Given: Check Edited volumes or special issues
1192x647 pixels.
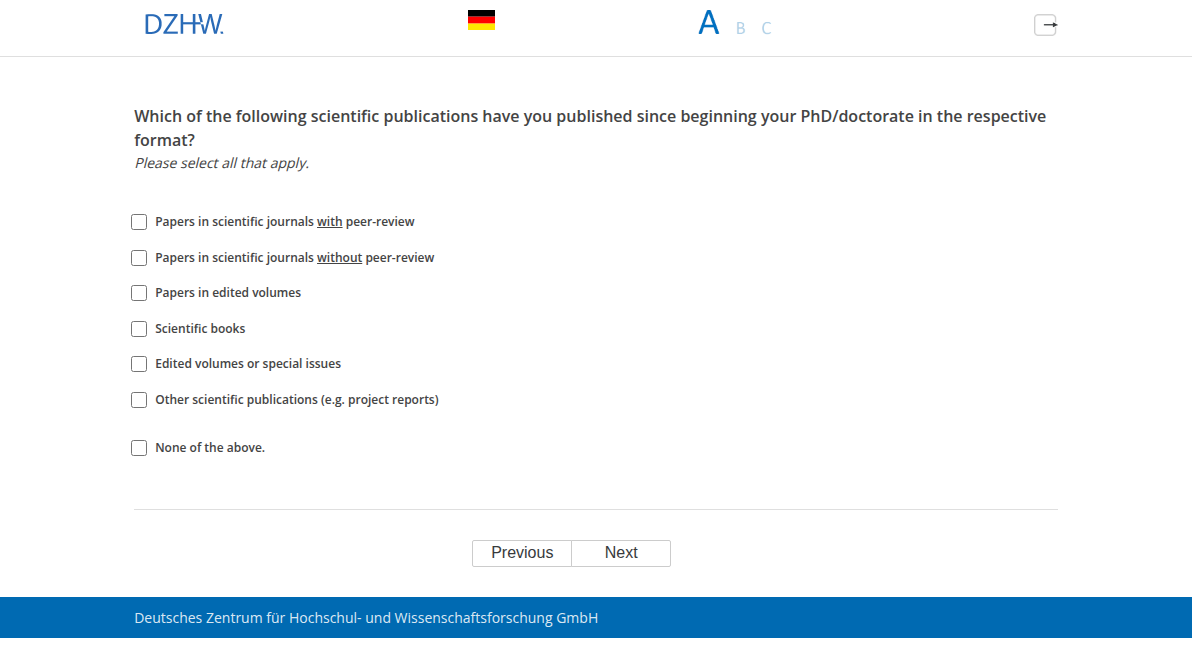Looking at the screenshot, I should (x=139, y=363).
